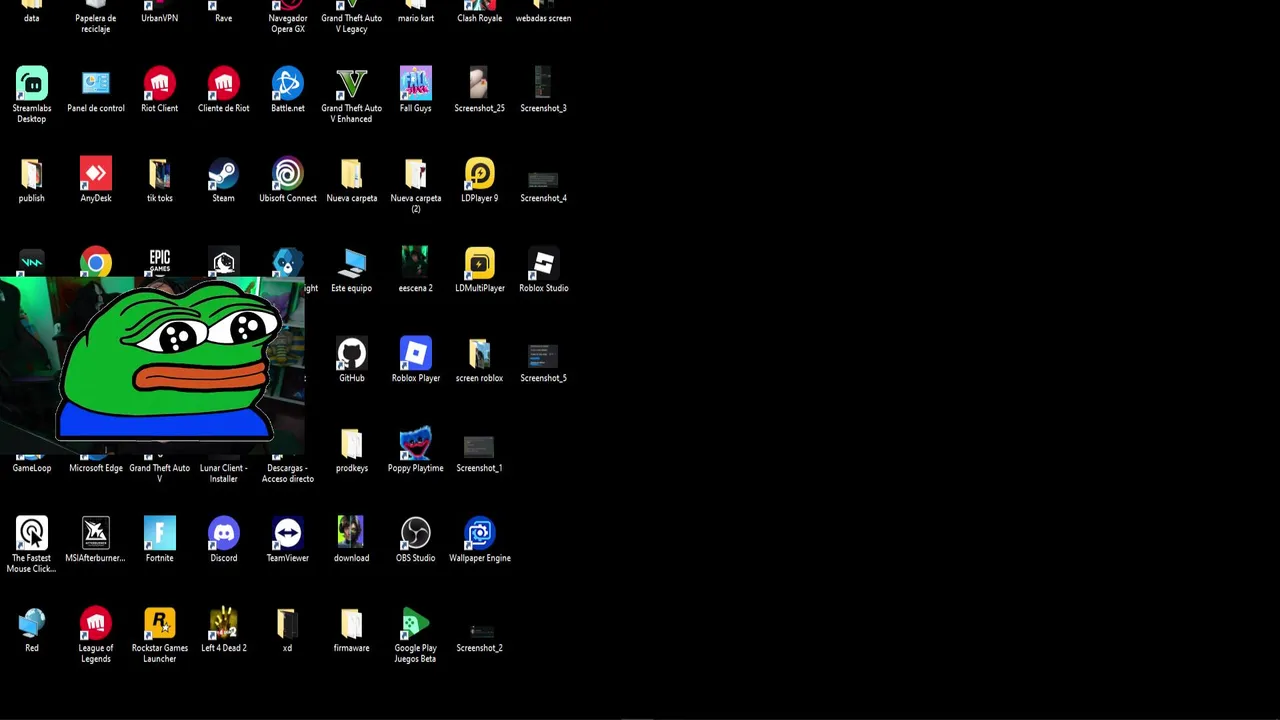Screen dimensions: 1280x720
Task: Open the Este equipo icon
Action: (x=351, y=264)
